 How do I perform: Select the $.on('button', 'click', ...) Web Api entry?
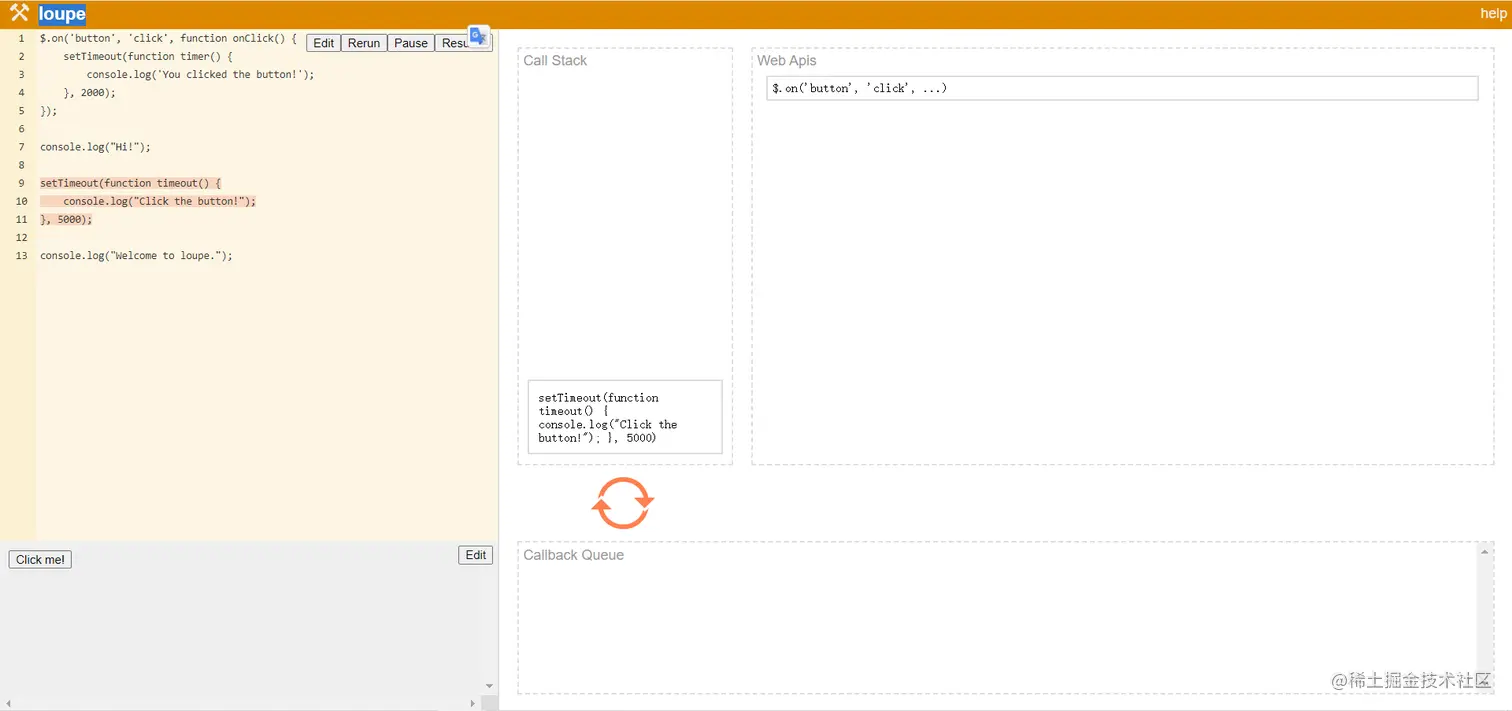point(1122,88)
